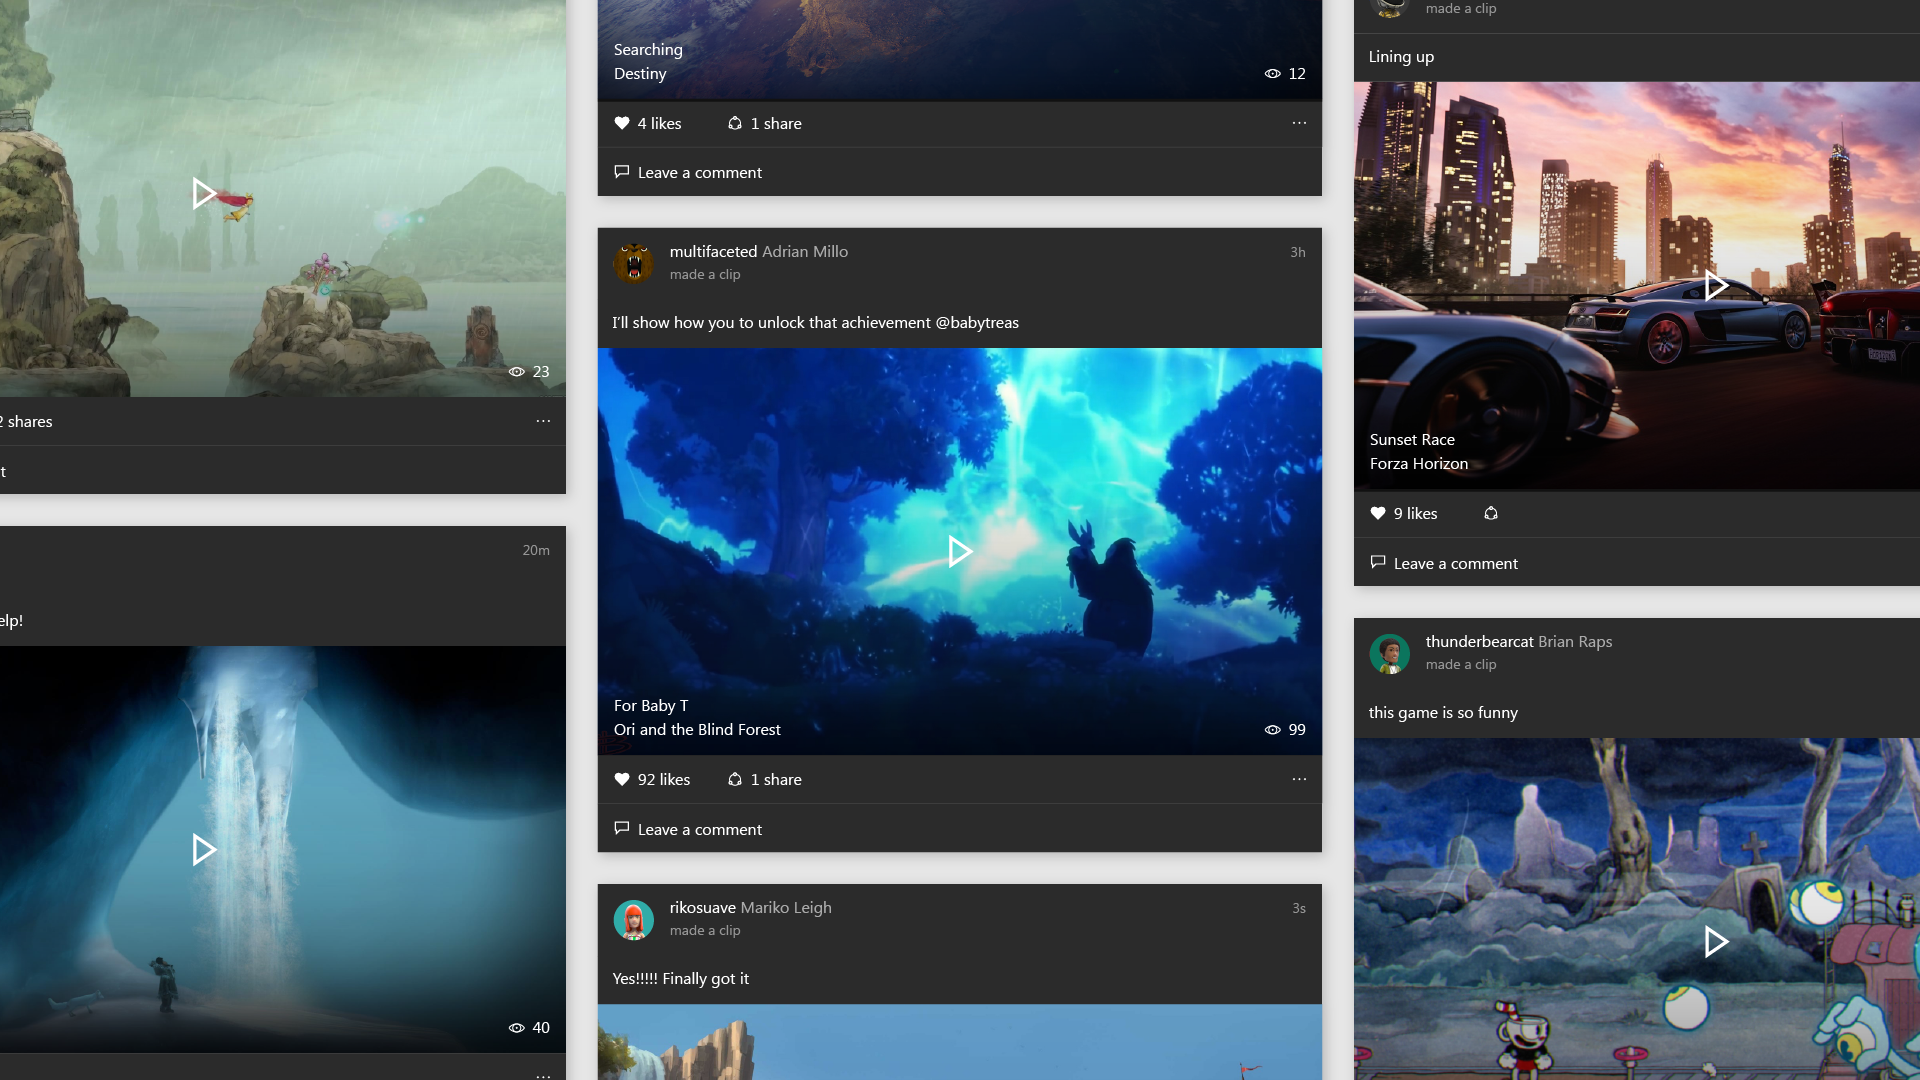
Task: Click 'Yes!!!!! Finally got it' caption
Action: point(680,978)
